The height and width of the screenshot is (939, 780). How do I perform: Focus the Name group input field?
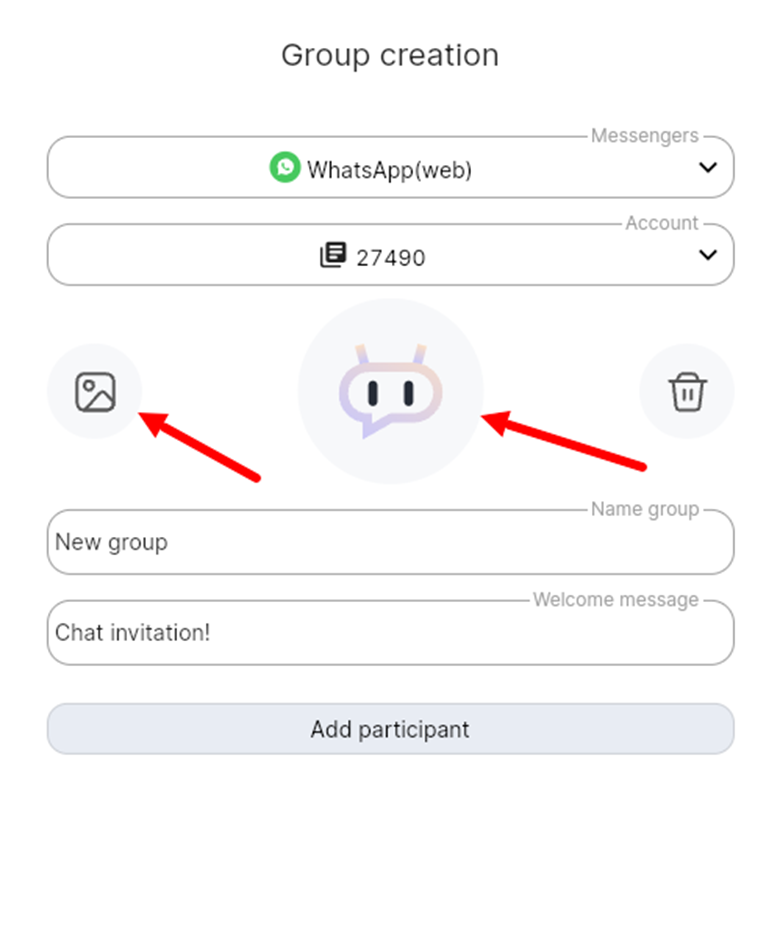coord(390,543)
